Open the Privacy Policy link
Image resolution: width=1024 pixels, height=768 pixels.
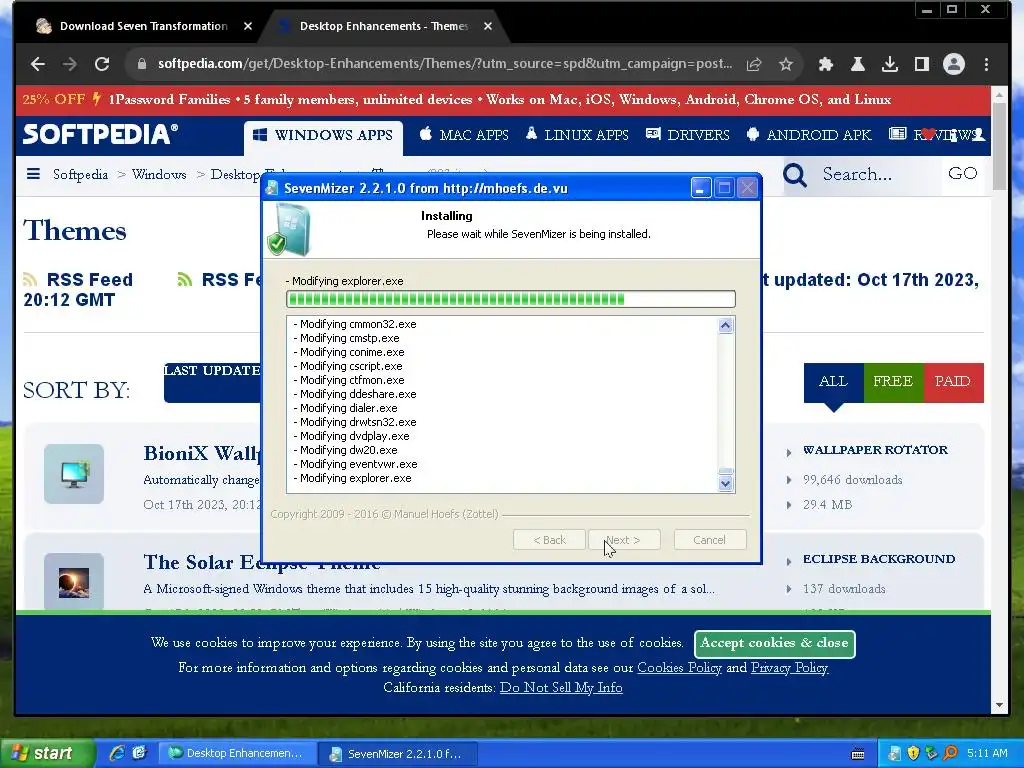pyautogui.click(x=790, y=667)
